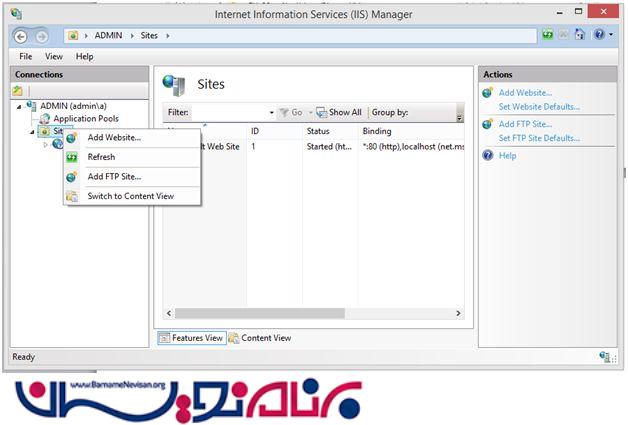
Task: Click the Binding column header
Action: tap(411, 131)
